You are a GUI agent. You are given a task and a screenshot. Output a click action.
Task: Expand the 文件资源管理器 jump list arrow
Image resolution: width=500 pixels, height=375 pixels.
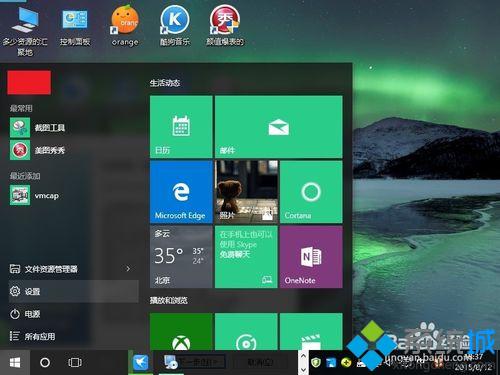point(128,269)
